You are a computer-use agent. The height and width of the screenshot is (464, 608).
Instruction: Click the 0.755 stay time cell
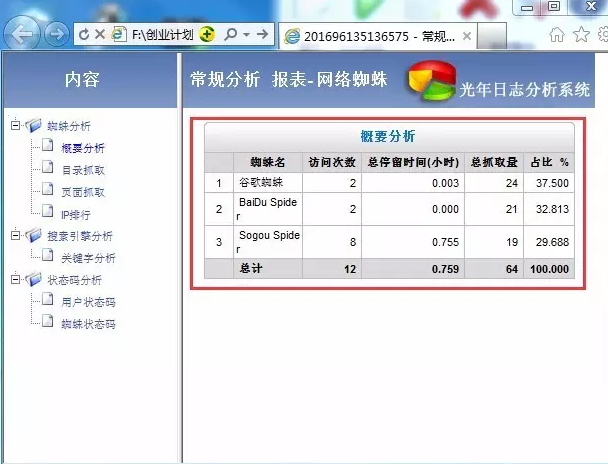(413, 242)
